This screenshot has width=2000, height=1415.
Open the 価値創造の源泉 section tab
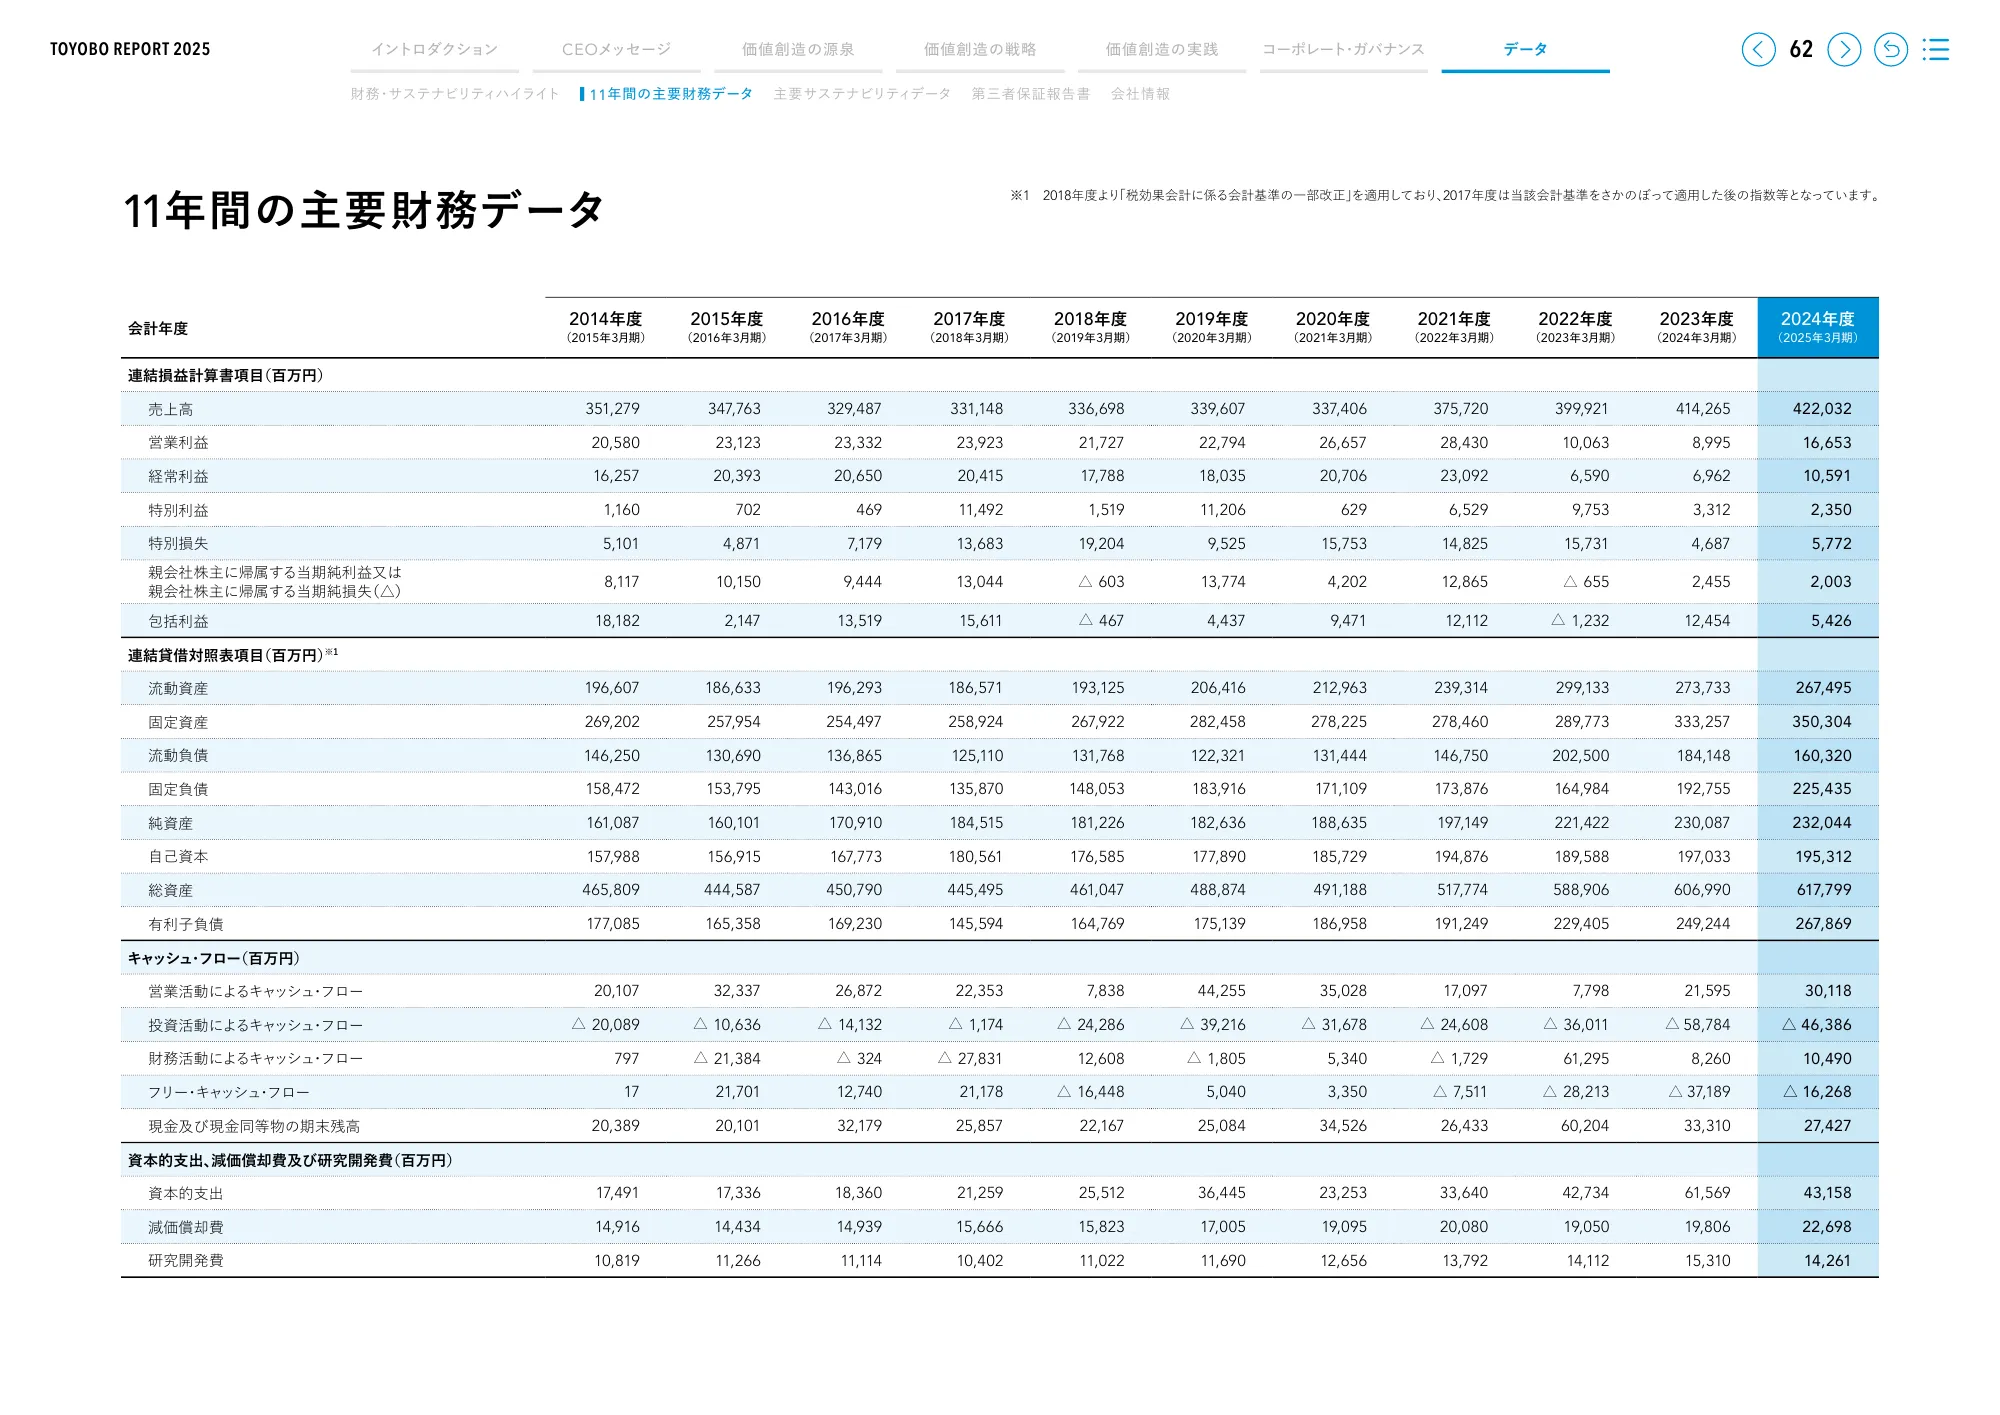point(798,49)
